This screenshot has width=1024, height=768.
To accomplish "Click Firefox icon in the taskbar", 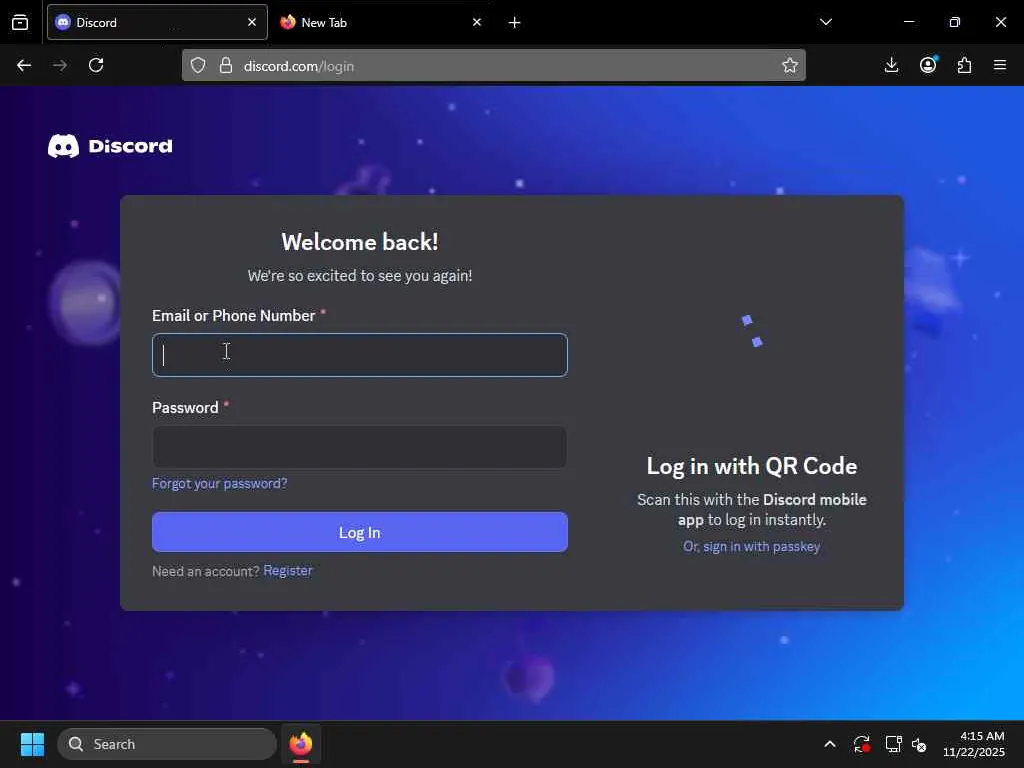I will pos(301,744).
